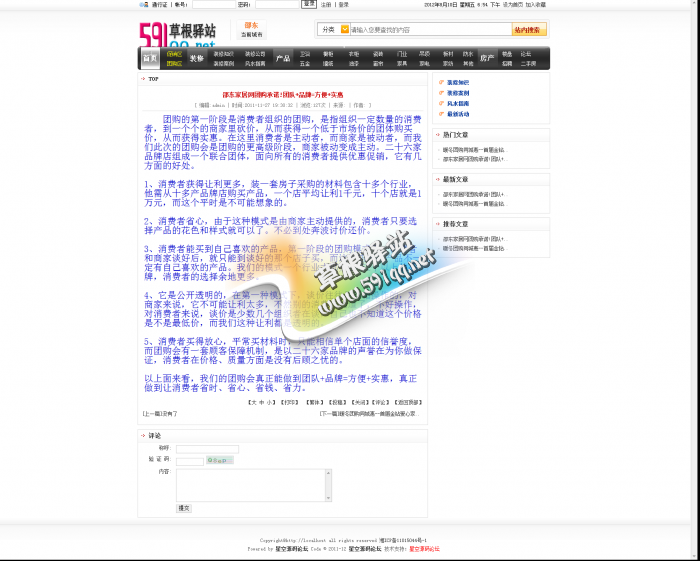Click the red arrow icon beside 热门文章
This screenshot has height=561, width=700.
click(x=438, y=135)
